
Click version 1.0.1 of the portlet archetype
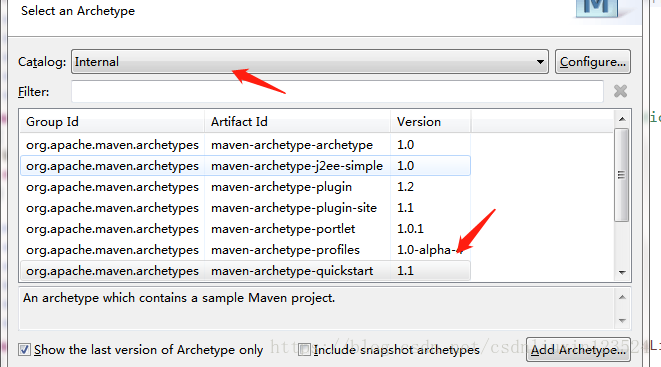coord(410,229)
